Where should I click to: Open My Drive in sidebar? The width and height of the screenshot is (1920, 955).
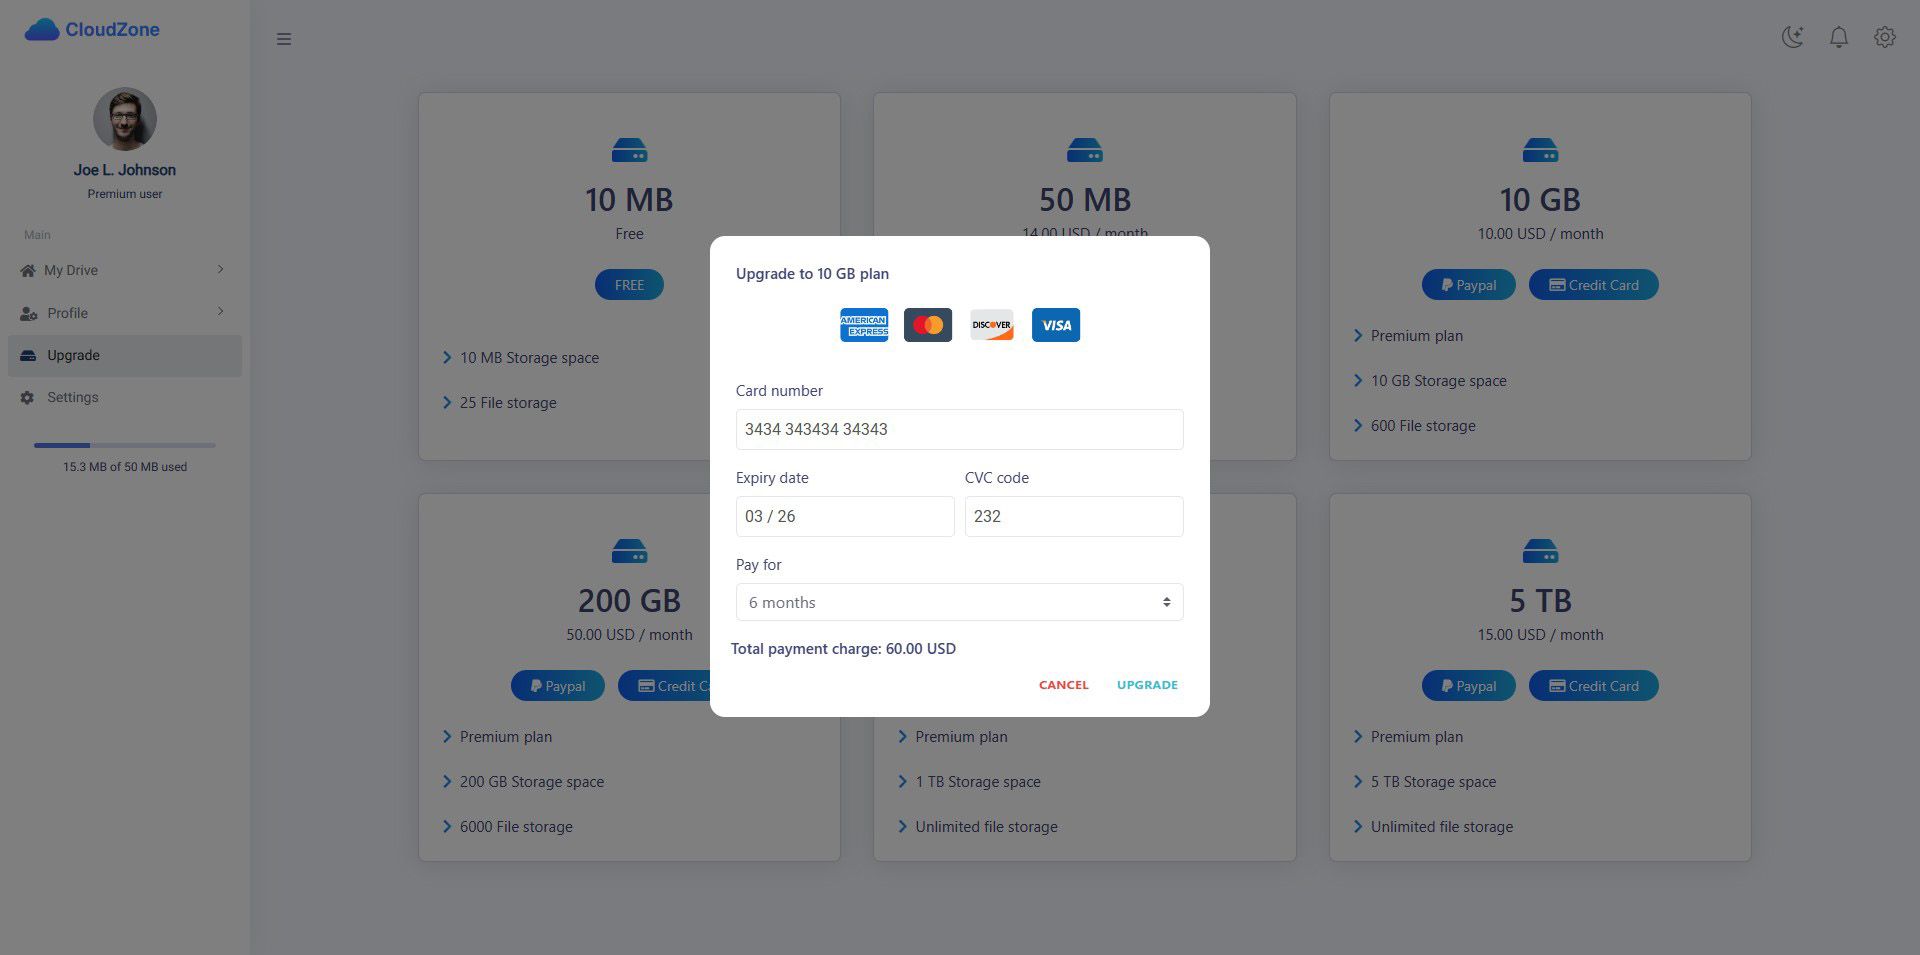[x=125, y=270]
